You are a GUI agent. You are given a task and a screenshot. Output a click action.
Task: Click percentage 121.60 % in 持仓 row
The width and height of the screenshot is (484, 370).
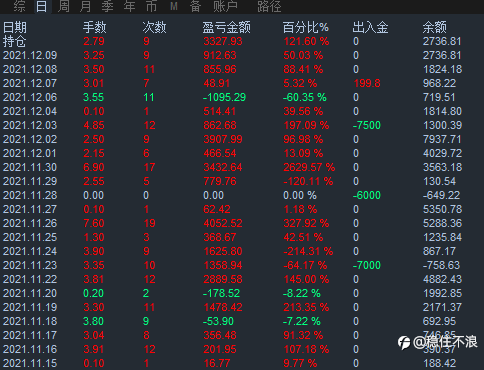coord(306,41)
